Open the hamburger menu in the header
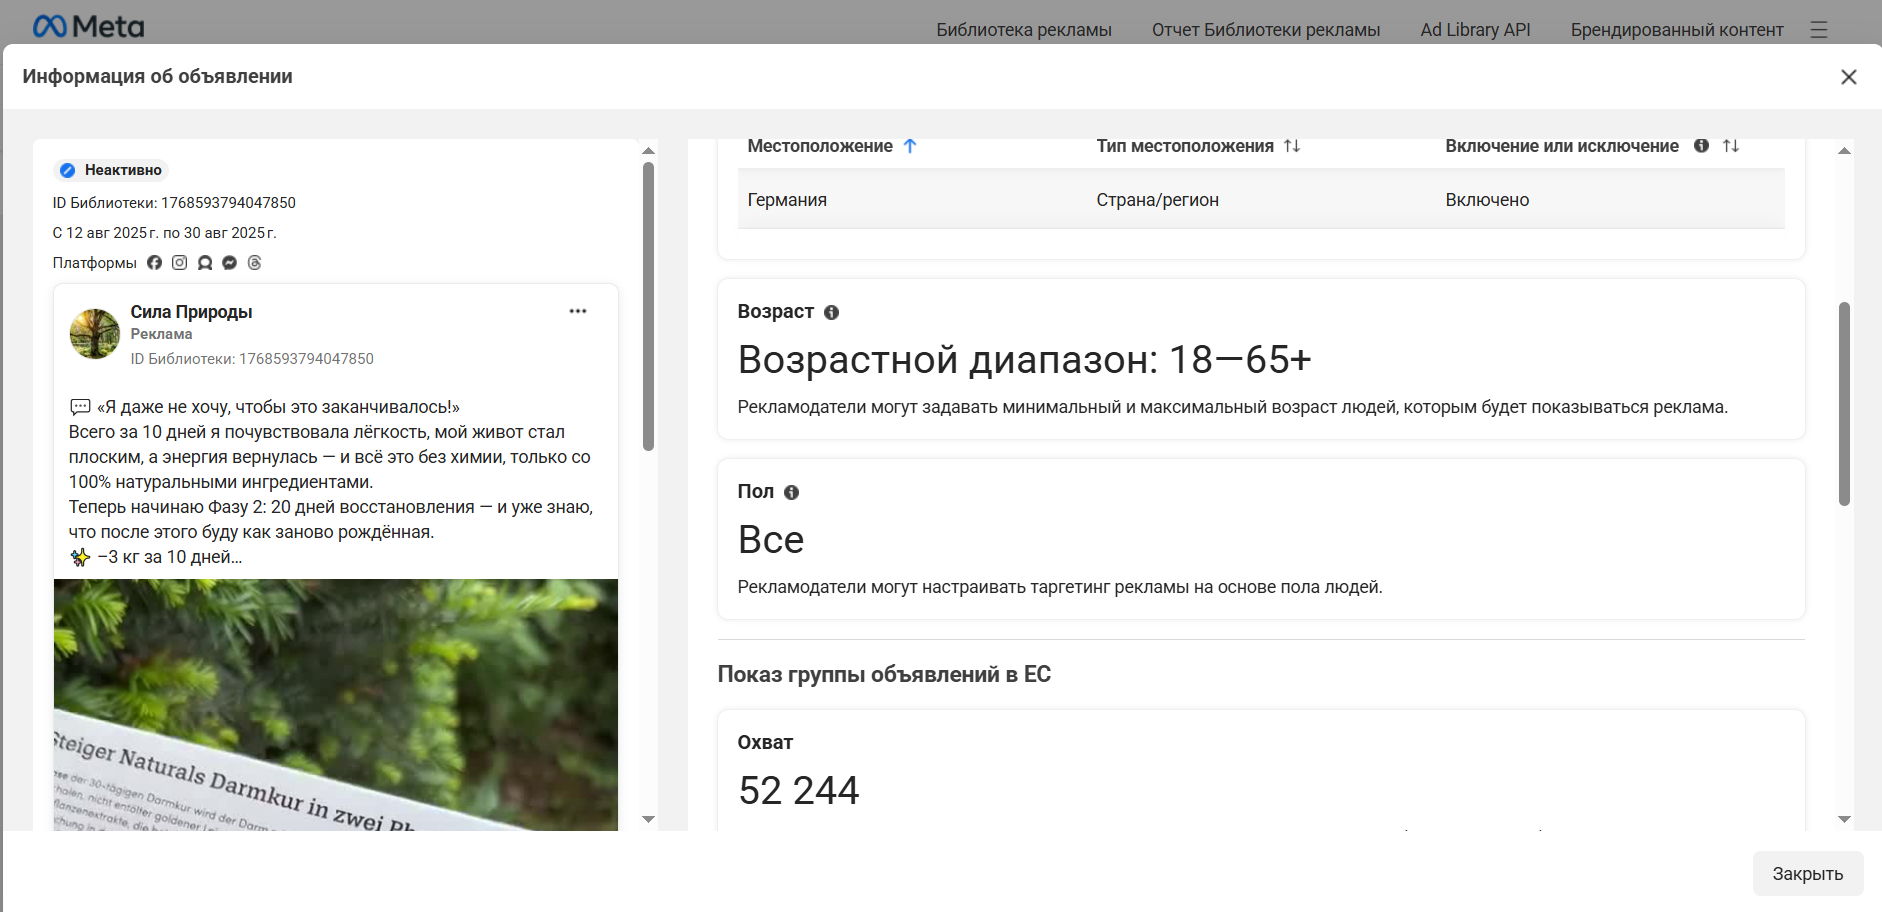Viewport: 1882px width, 912px height. (1819, 30)
